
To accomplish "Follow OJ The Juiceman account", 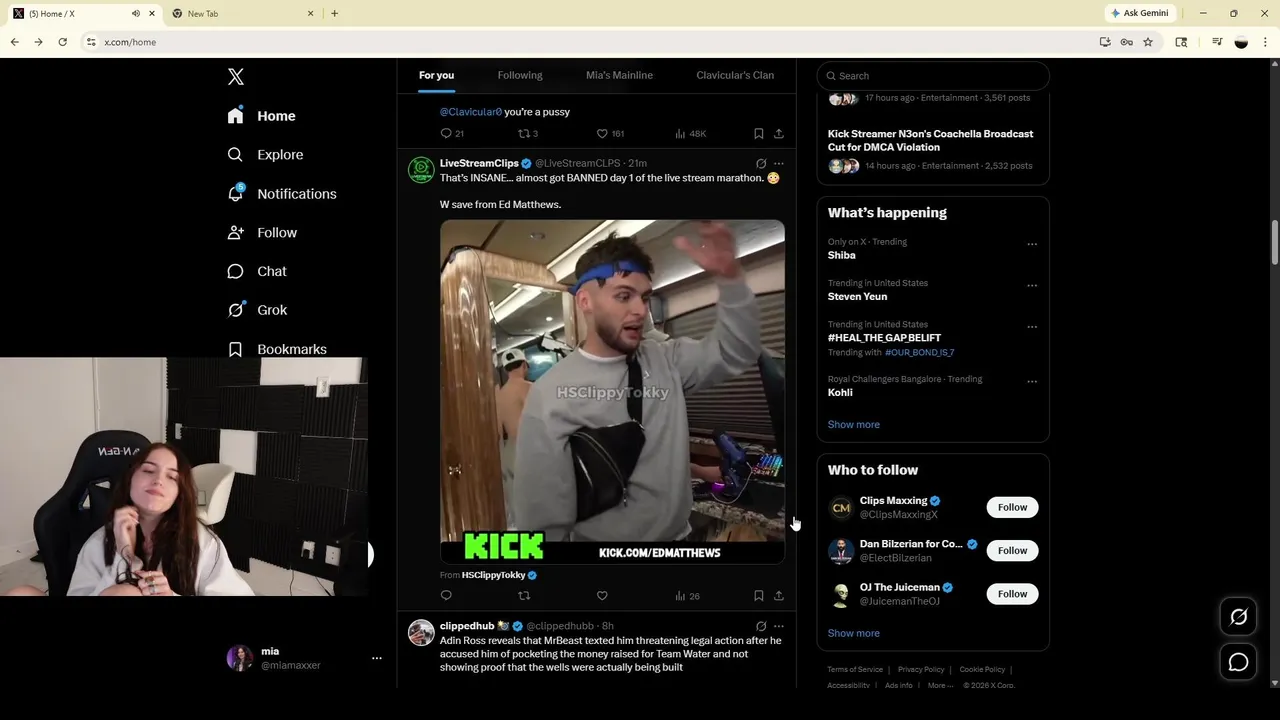I will pos(1012,594).
